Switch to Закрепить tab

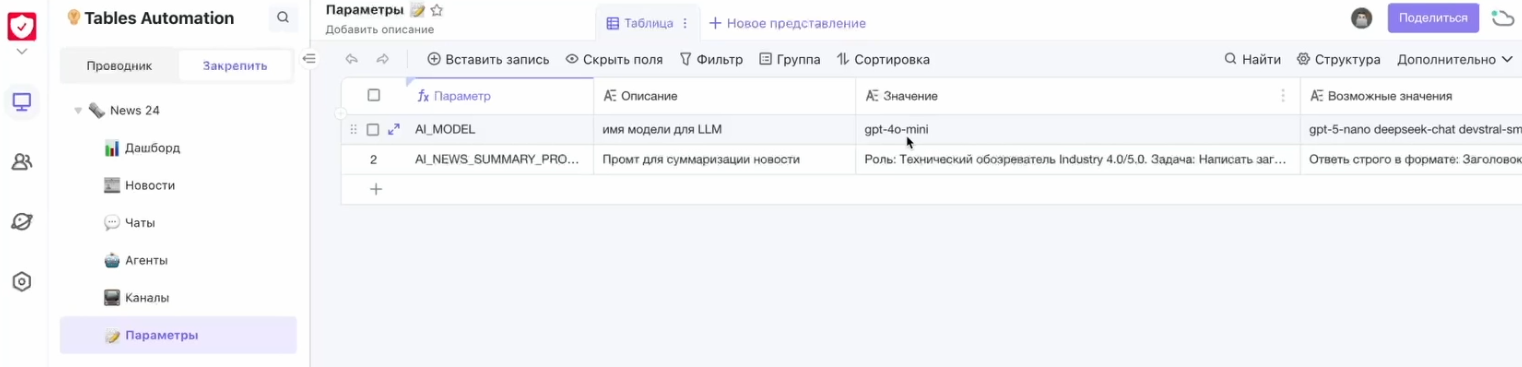235,66
